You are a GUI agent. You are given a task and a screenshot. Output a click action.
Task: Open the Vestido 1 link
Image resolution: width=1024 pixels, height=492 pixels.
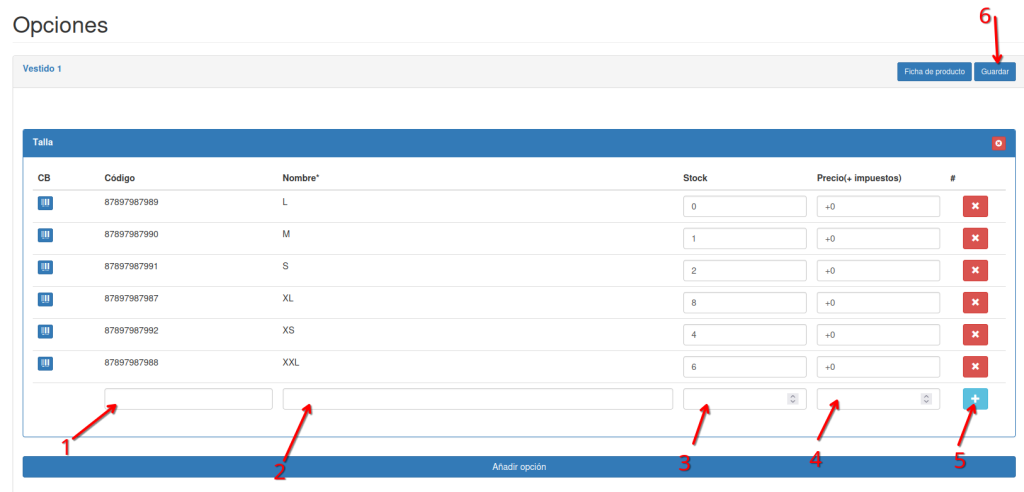(42, 69)
